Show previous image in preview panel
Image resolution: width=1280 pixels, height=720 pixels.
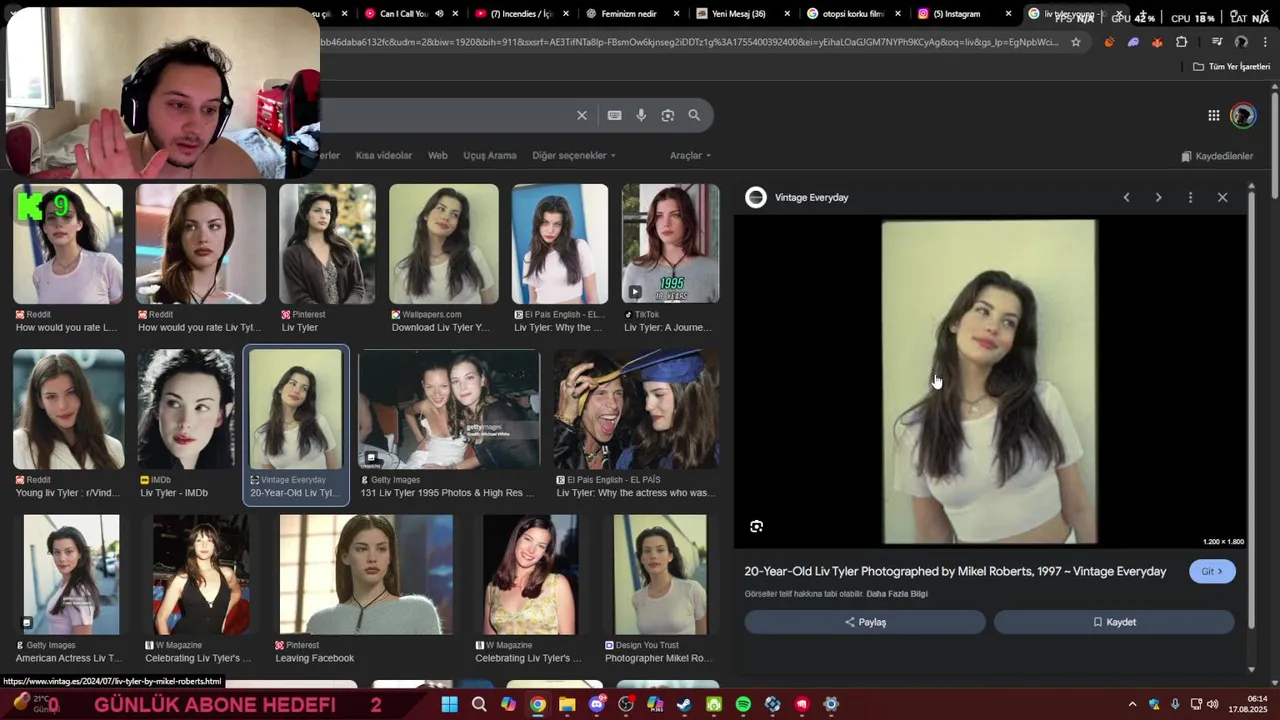(1126, 197)
